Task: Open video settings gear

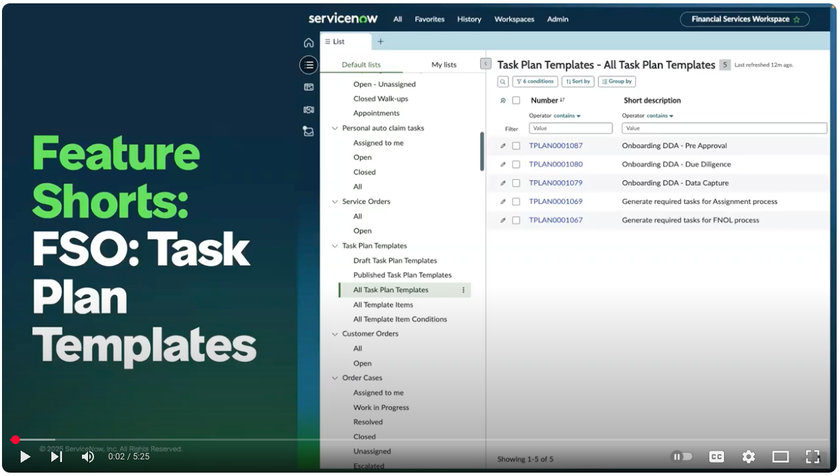Action: 748,457
